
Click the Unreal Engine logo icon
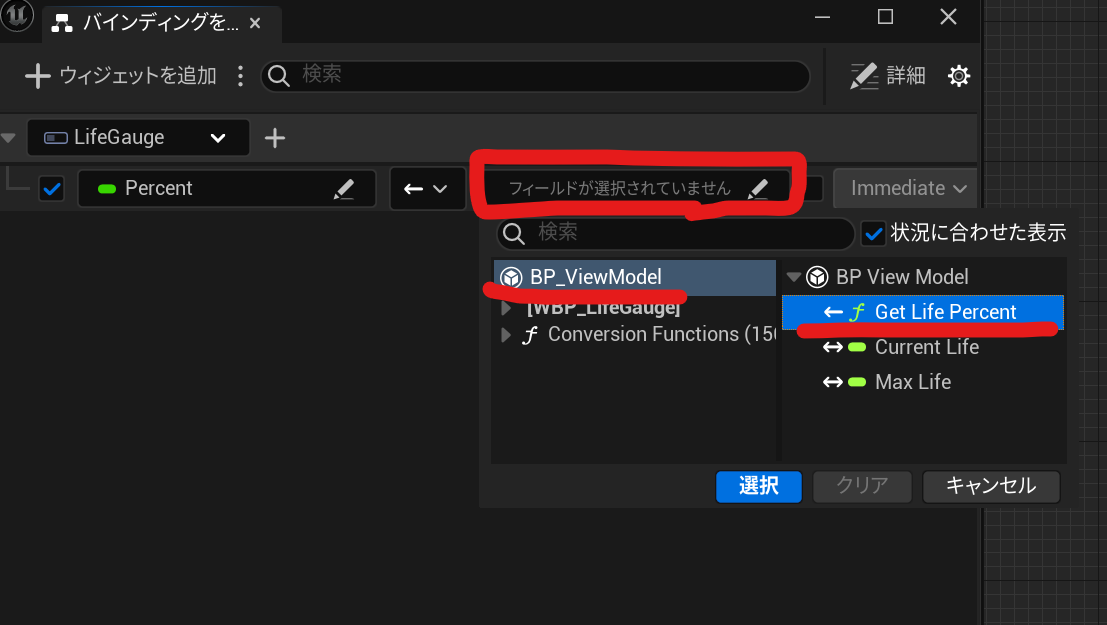click(x=17, y=16)
